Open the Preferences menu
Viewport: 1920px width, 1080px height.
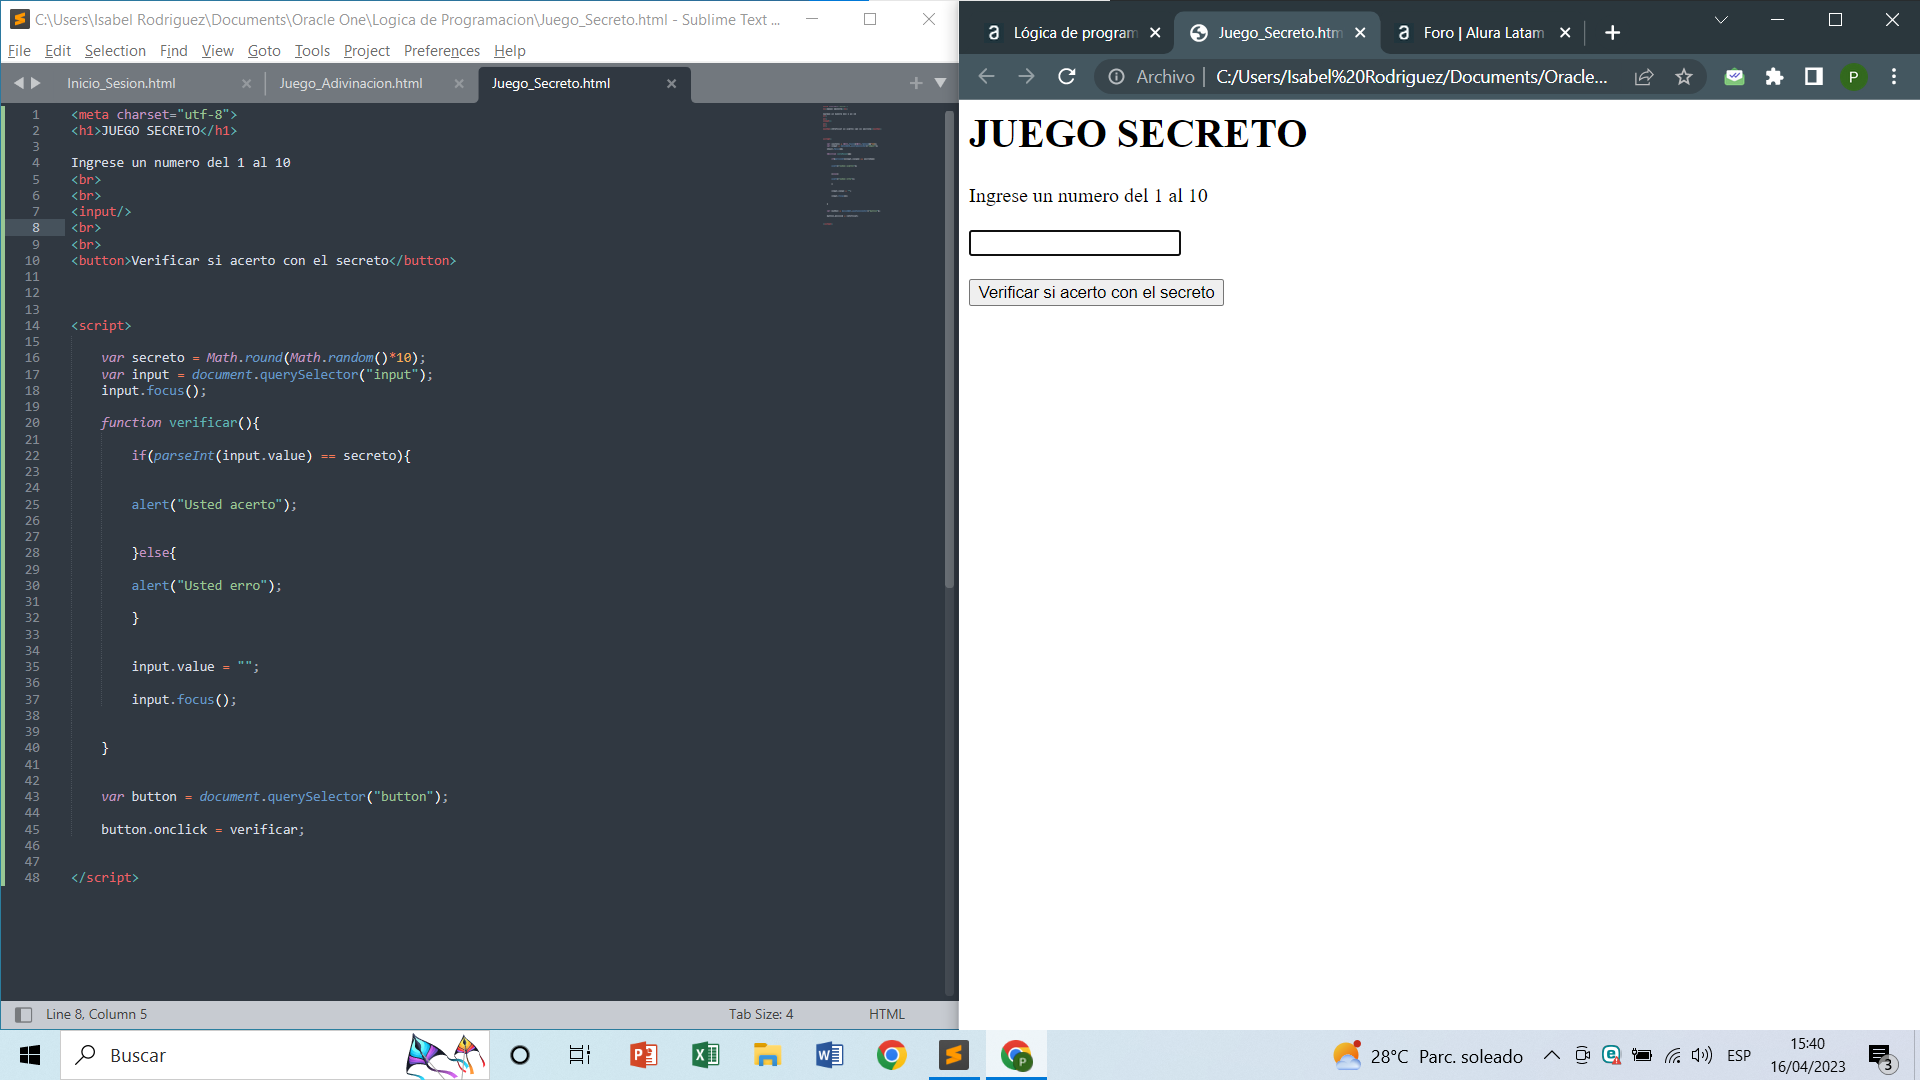pos(442,51)
